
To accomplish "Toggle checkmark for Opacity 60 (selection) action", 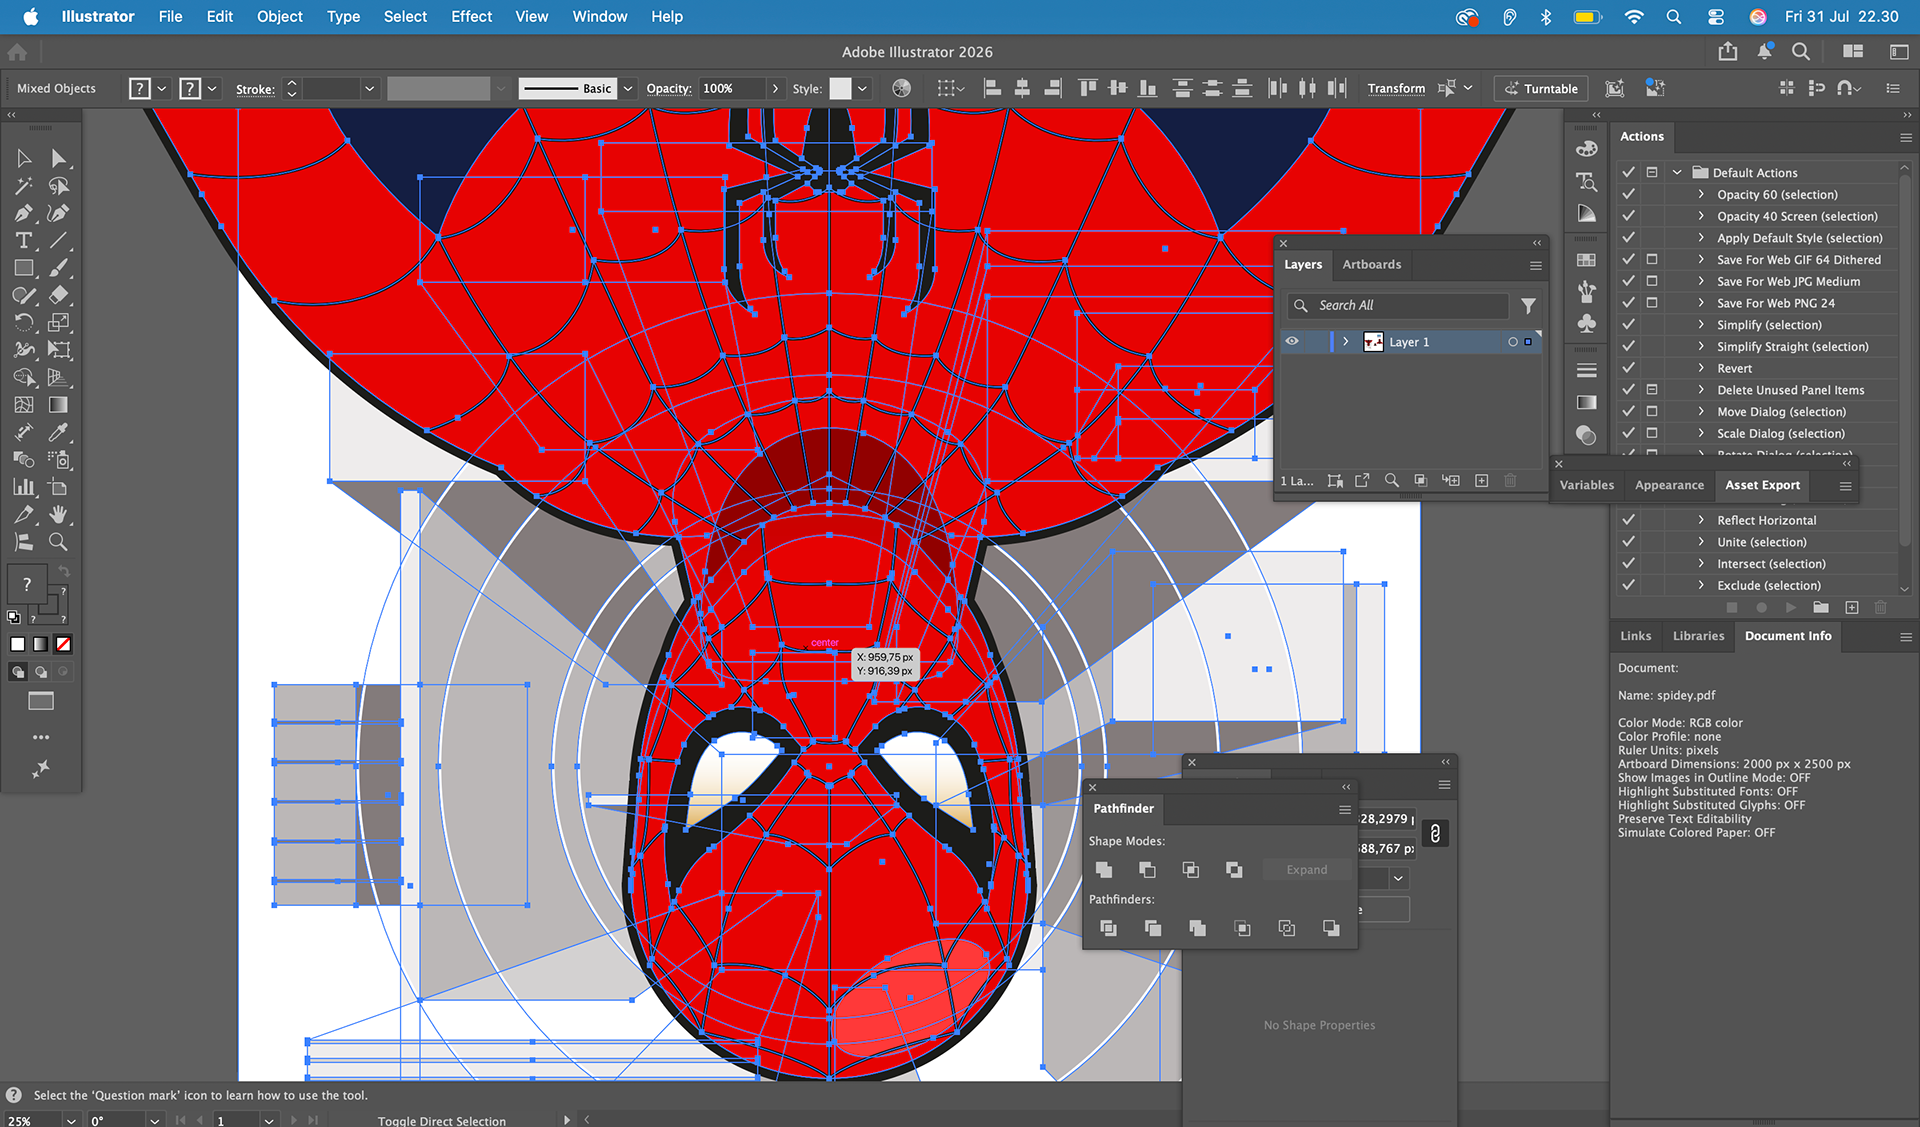I will point(1629,195).
